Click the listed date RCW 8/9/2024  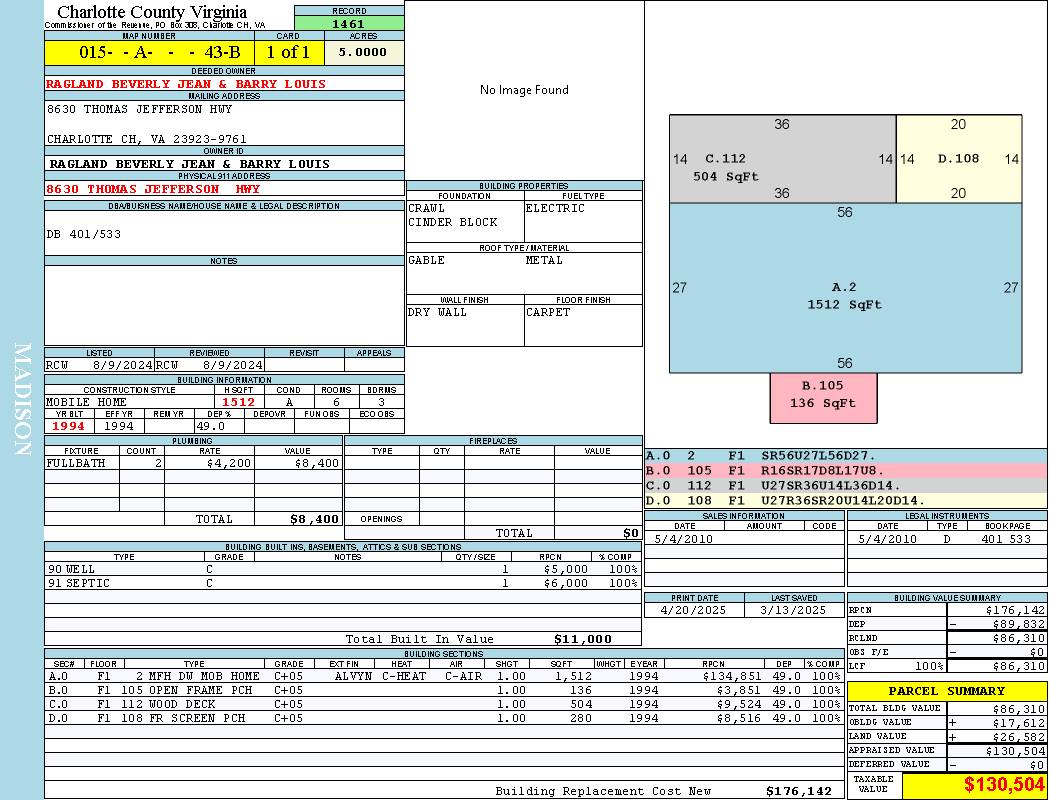pos(99,365)
